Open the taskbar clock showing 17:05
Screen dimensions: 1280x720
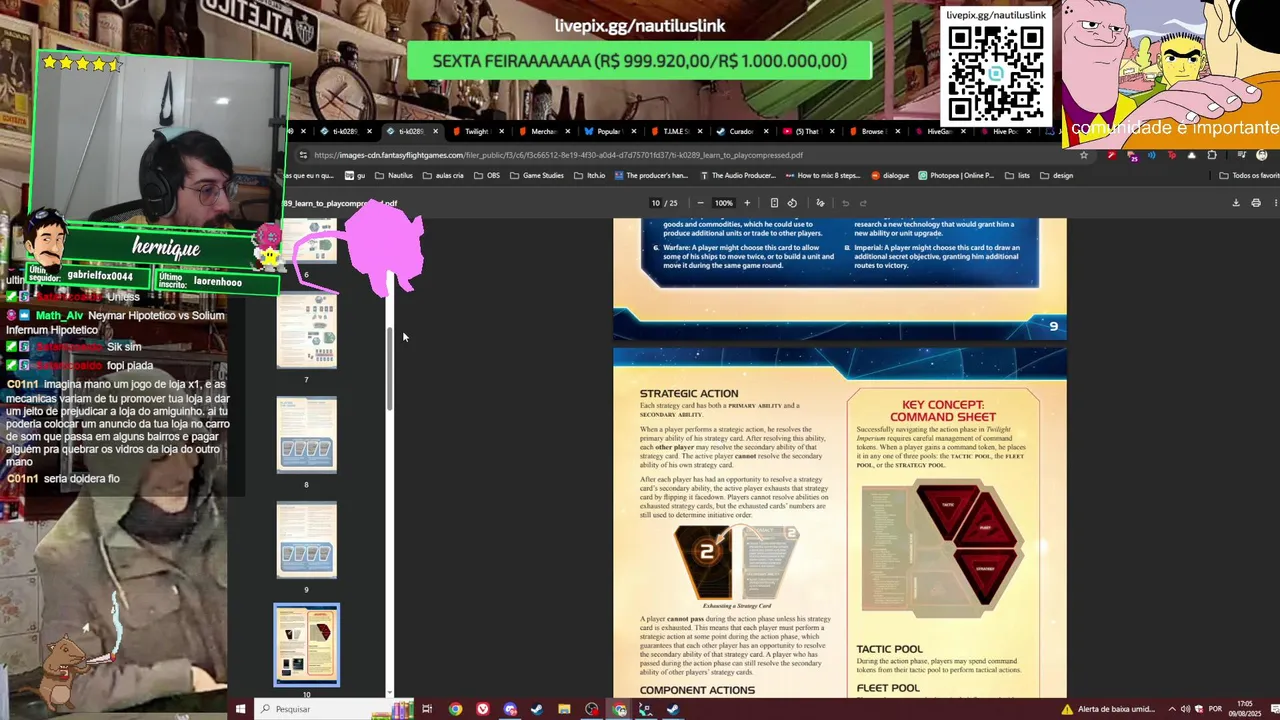point(1243,709)
